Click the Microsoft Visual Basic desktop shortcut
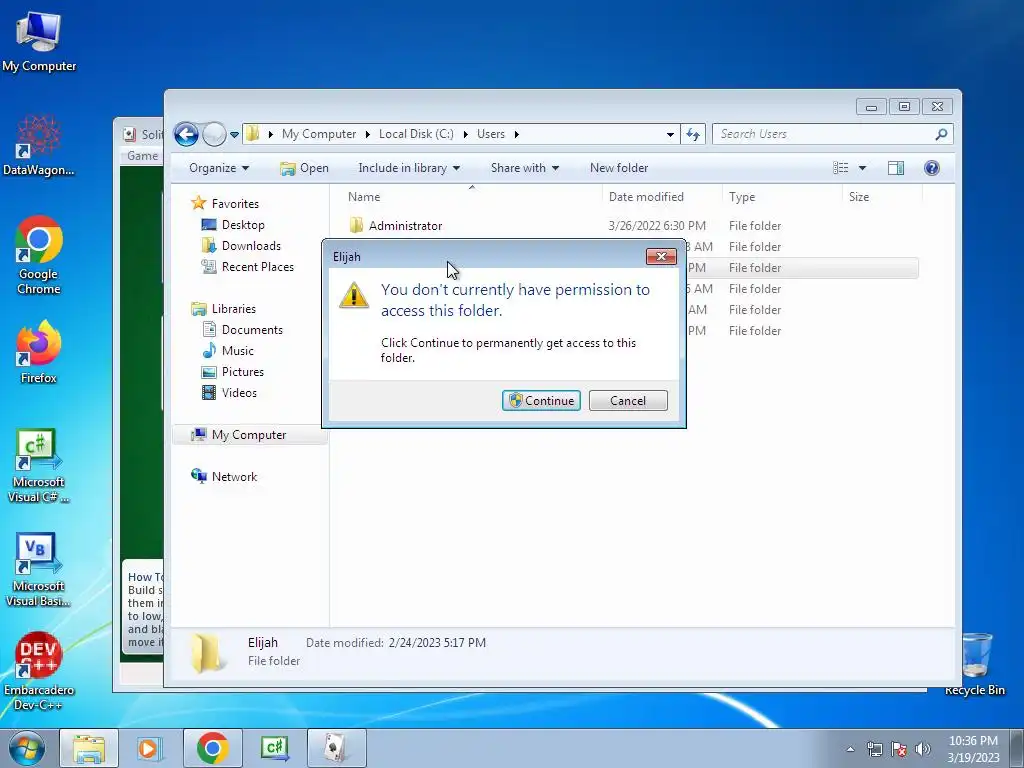1024x768 pixels. click(x=39, y=570)
